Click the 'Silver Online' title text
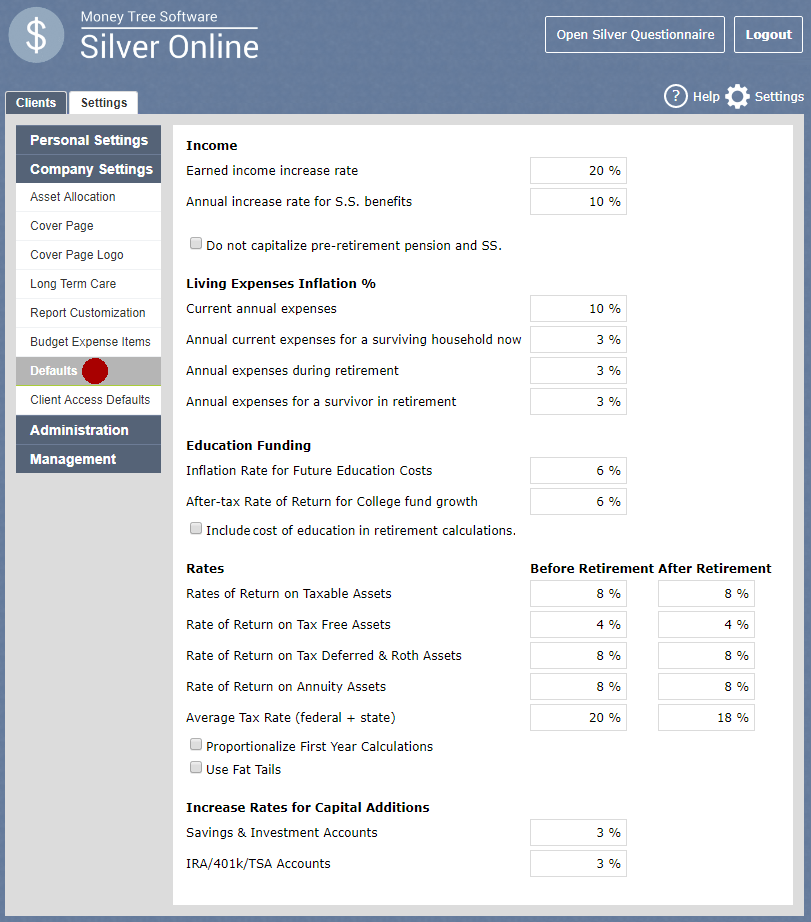811x922 pixels. [x=169, y=47]
